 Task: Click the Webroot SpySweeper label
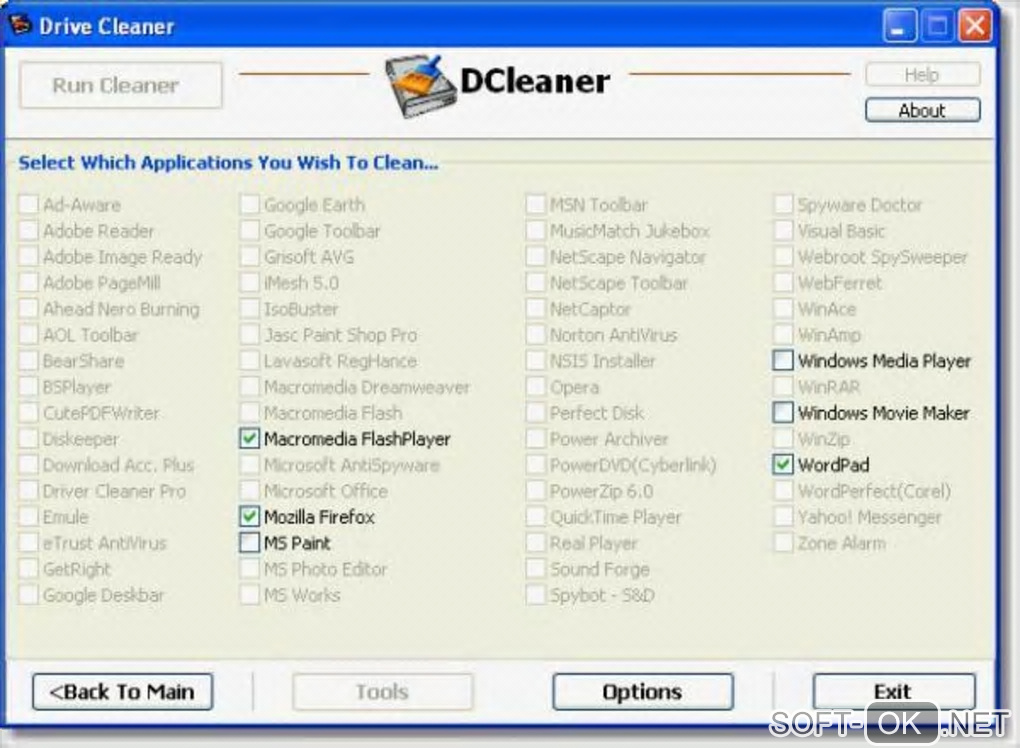pyautogui.click(x=883, y=257)
